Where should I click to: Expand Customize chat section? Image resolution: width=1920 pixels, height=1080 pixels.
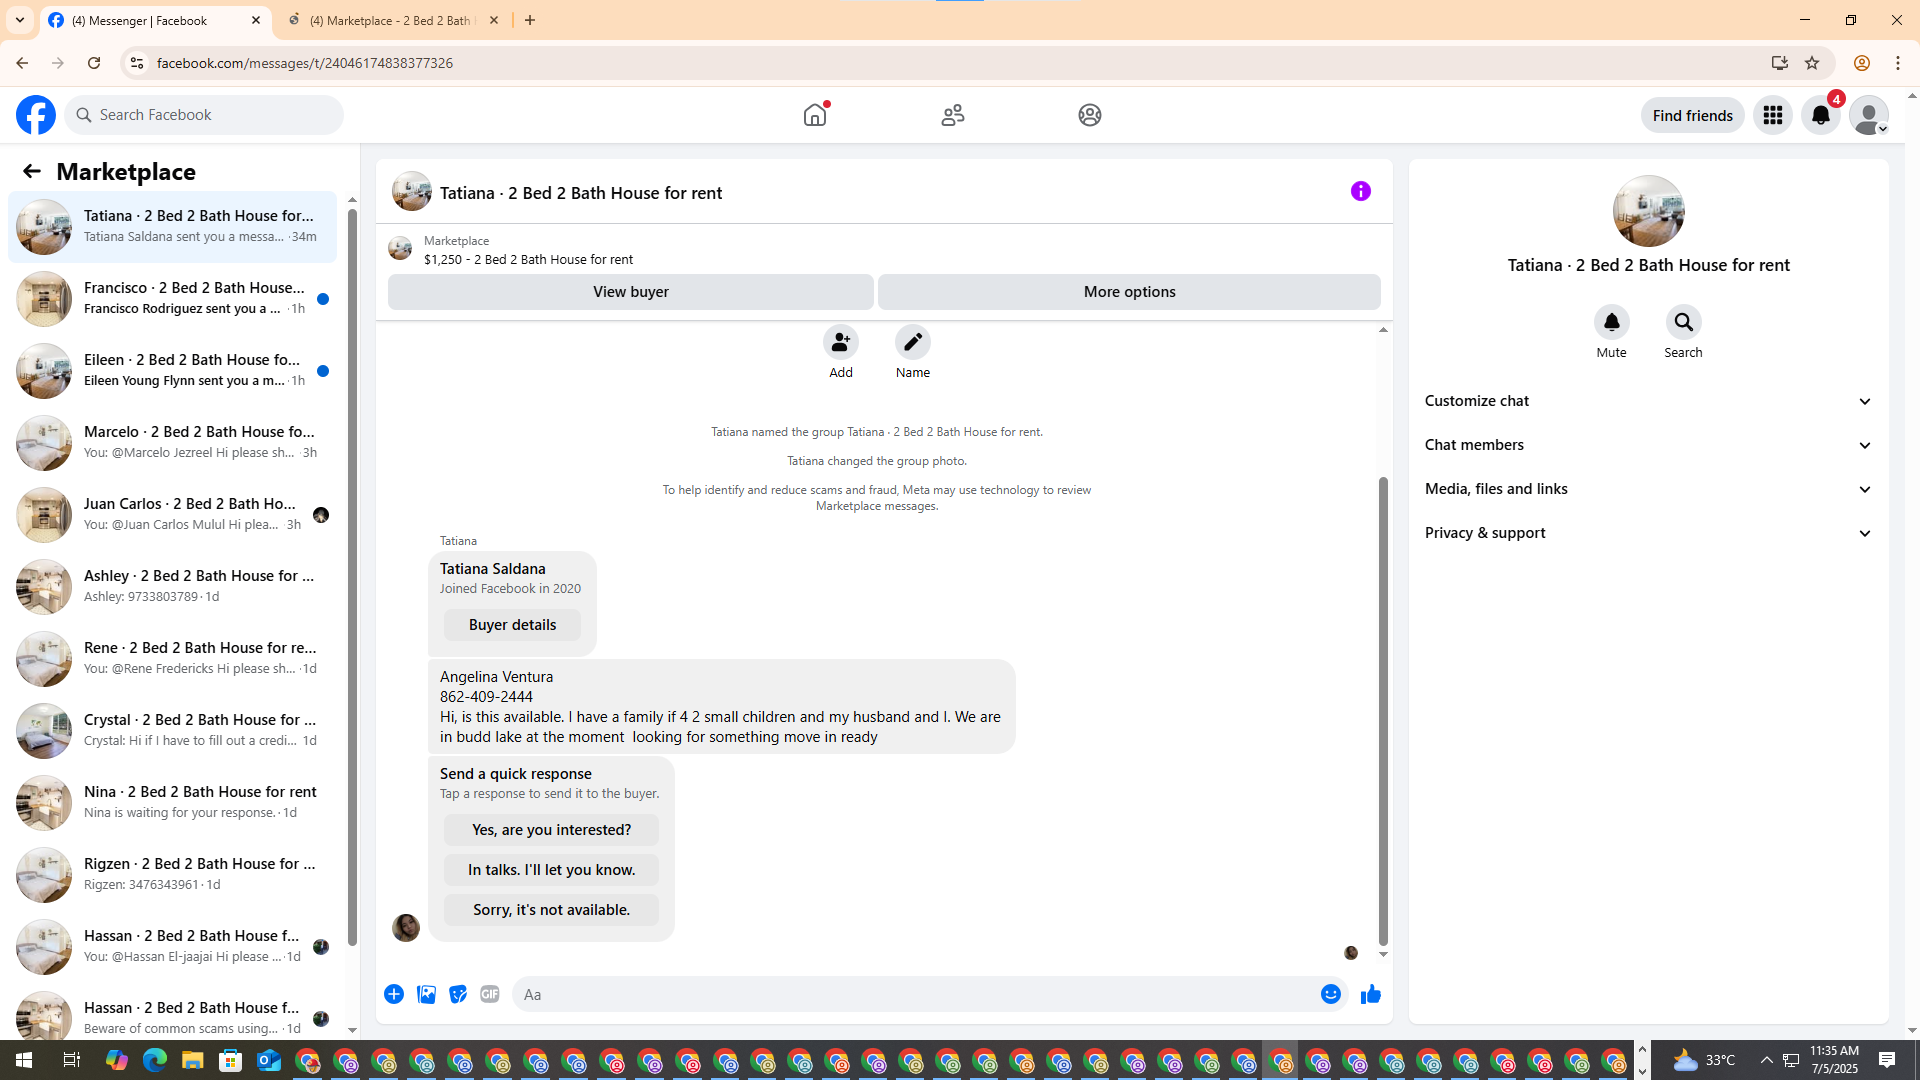(1648, 401)
